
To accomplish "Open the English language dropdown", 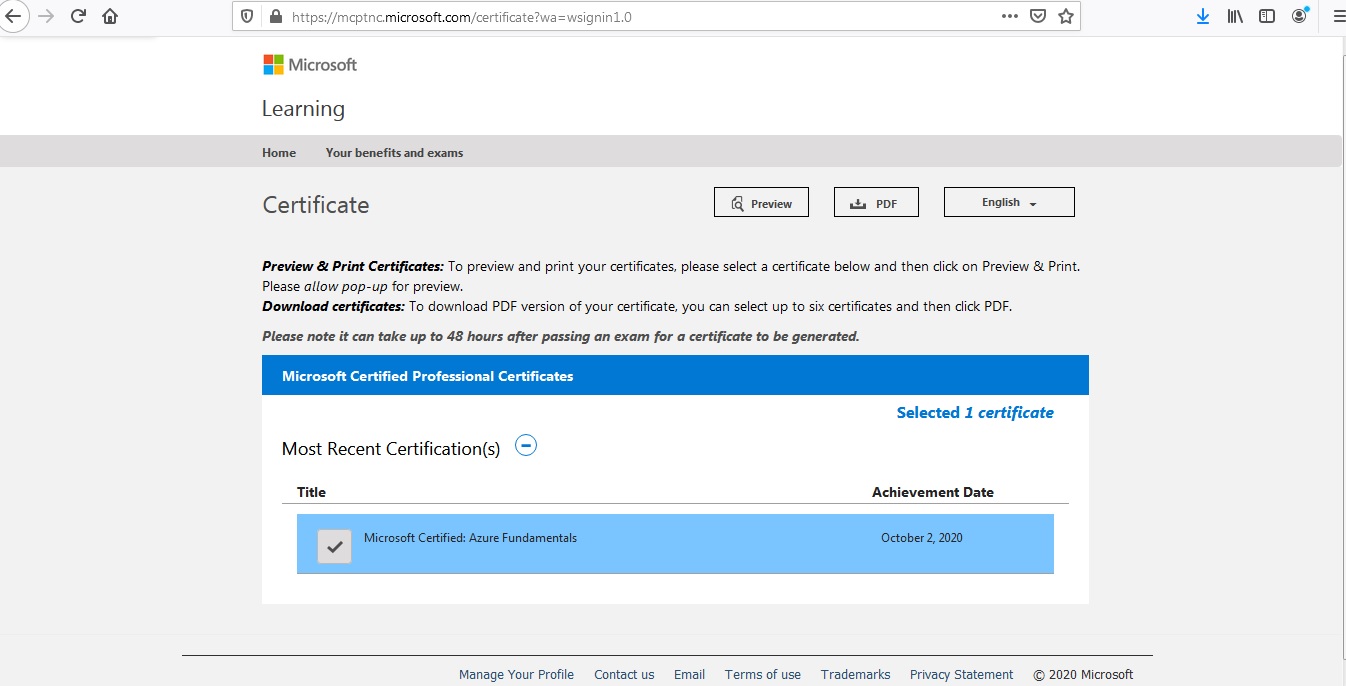I will (1008, 201).
